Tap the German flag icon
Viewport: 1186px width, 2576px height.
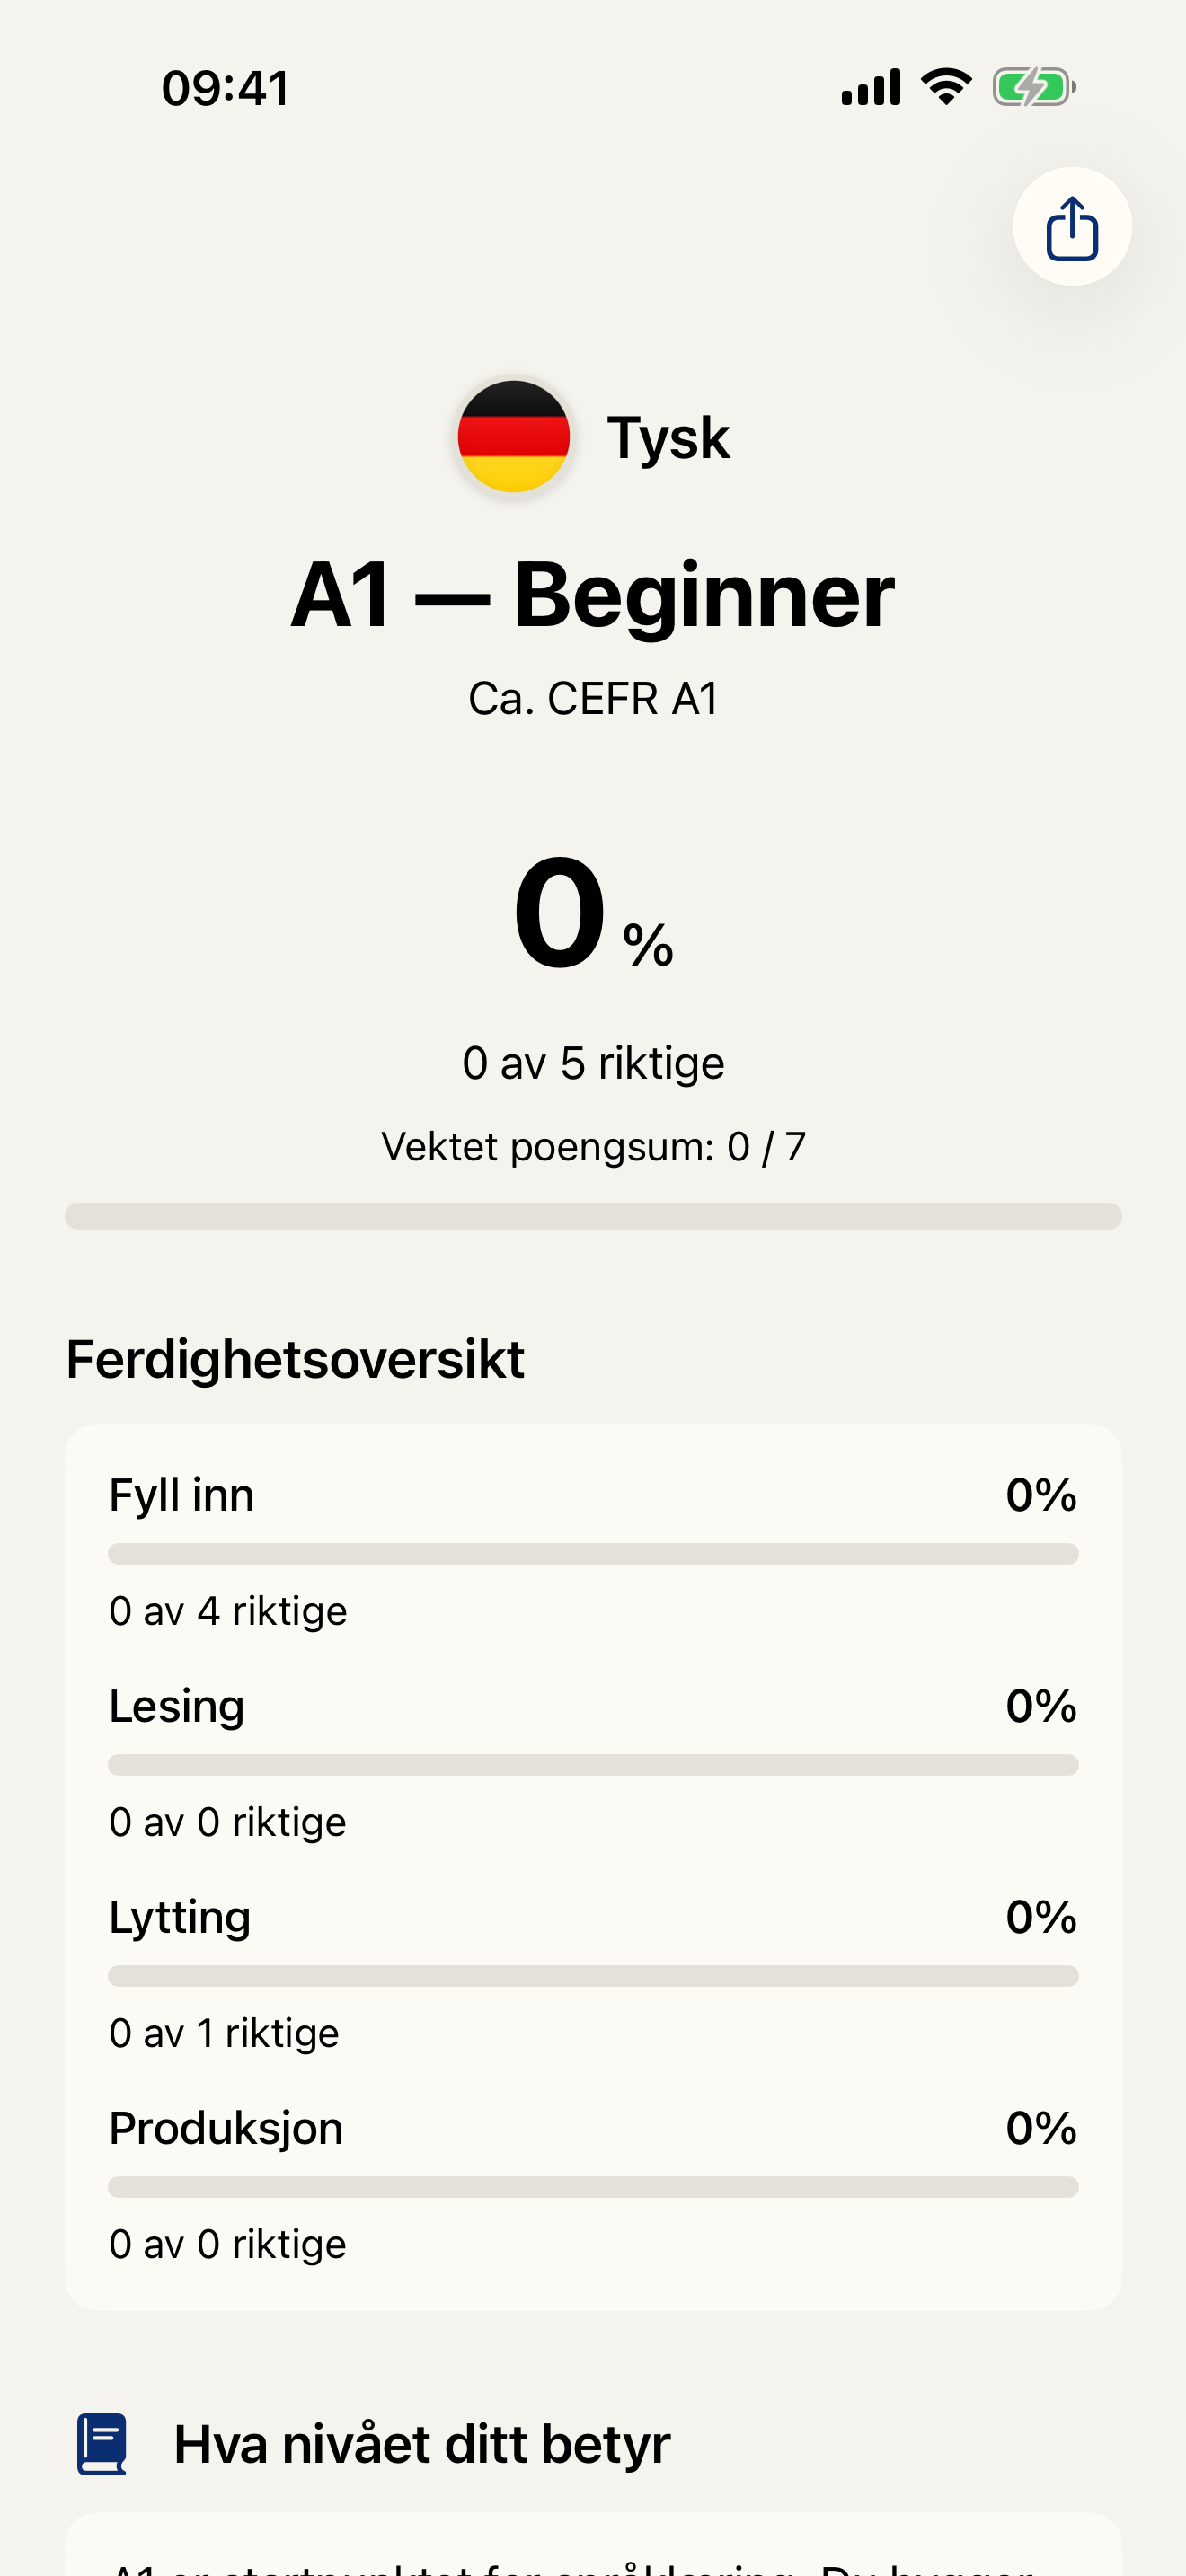[514, 435]
